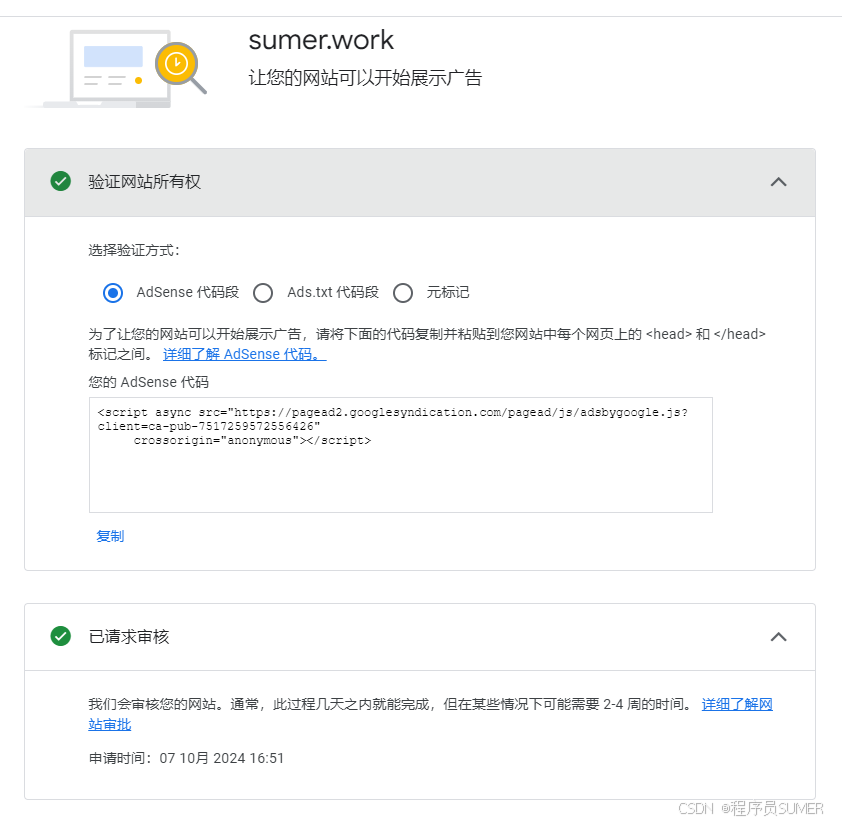Collapse the 已请求审核 section chevron
842x824 pixels.
point(778,637)
